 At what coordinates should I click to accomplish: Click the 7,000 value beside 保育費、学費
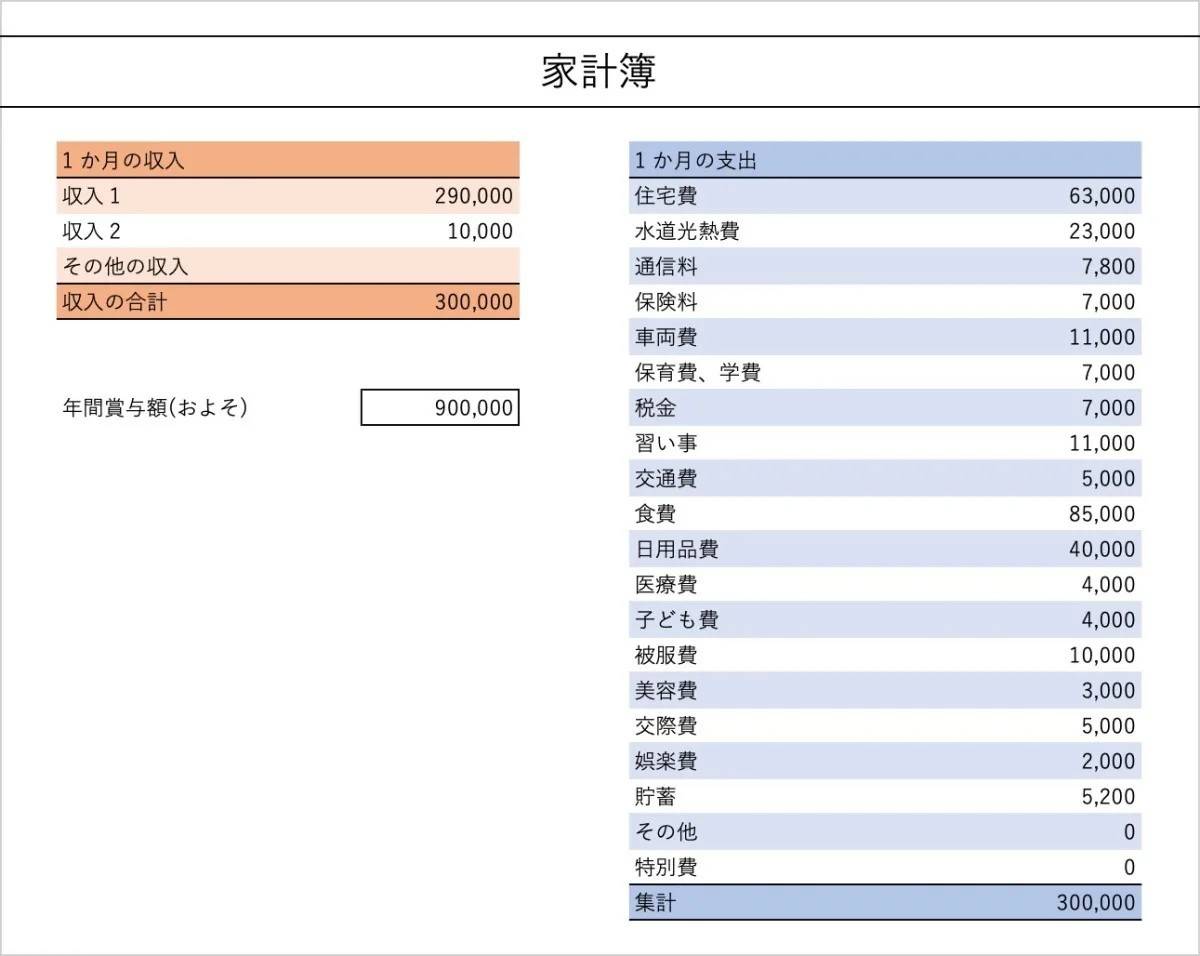[x=1108, y=373]
